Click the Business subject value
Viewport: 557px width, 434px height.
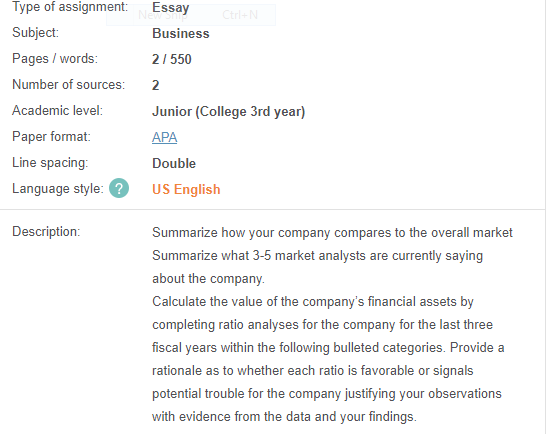(181, 33)
